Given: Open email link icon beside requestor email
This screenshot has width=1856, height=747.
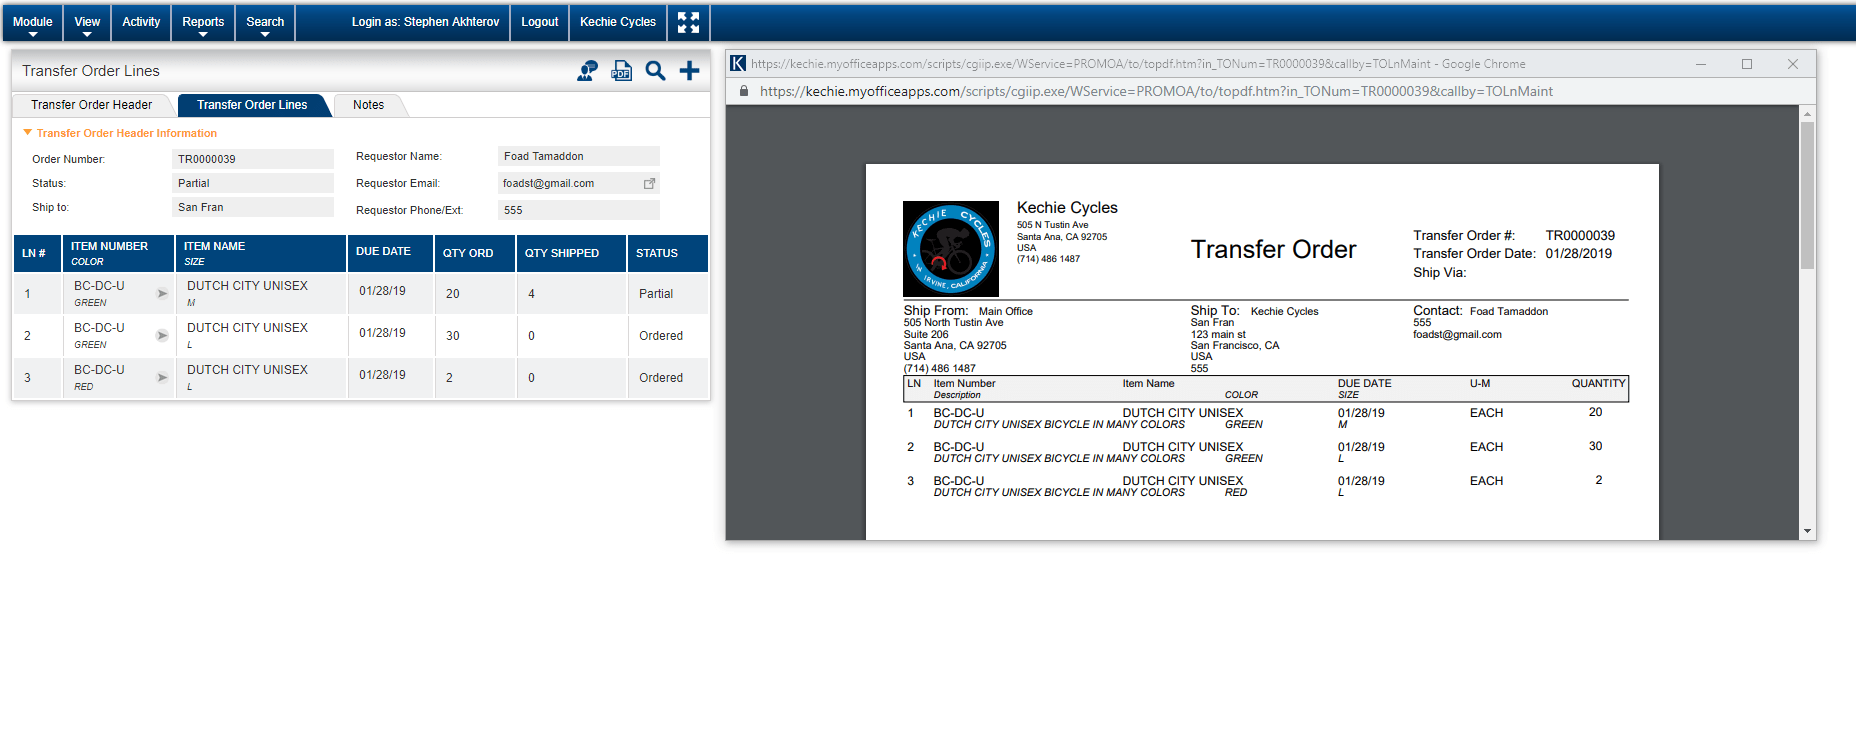Looking at the screenshot, I should tap(649, 183).
